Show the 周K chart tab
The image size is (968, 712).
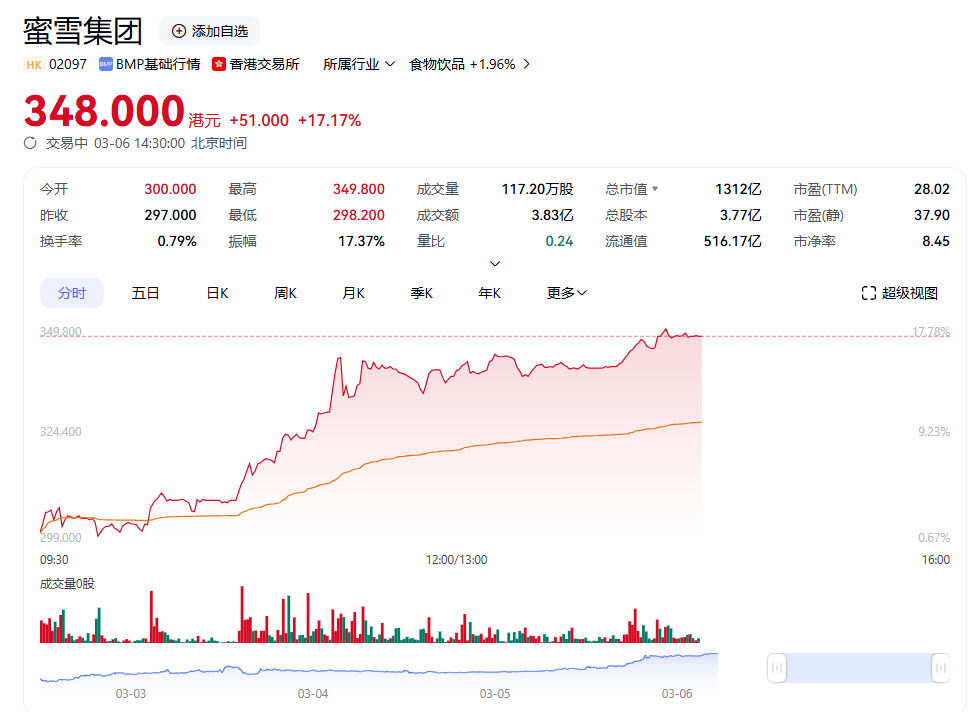tap(285, 293)
